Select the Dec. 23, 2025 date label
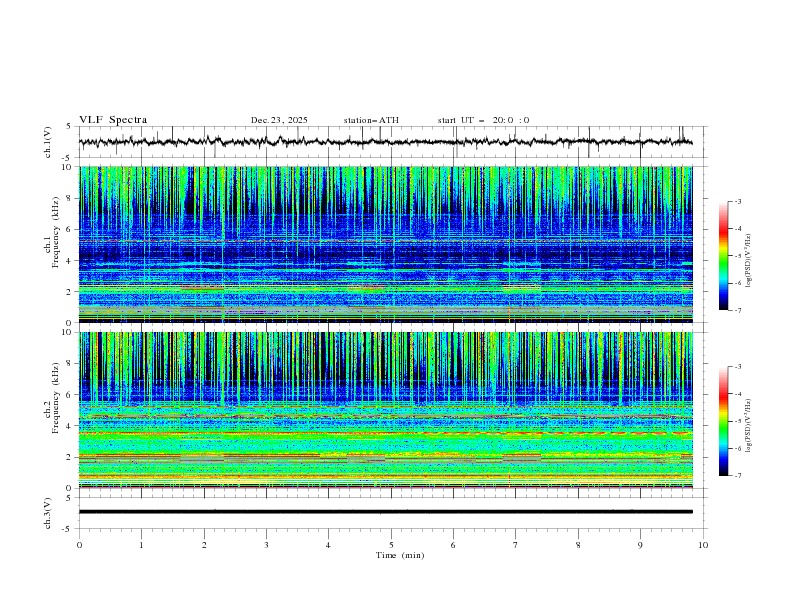 tap(279, 120)
